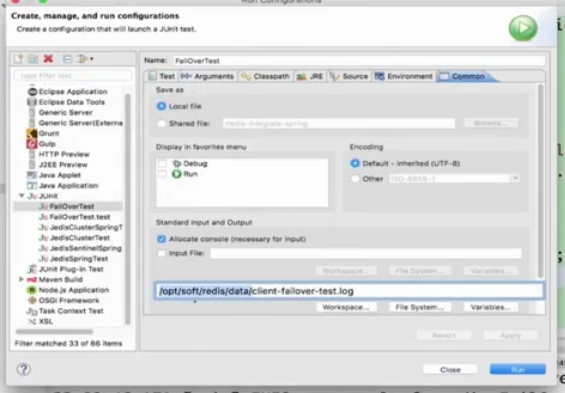Collapse the JUnit tree node
565x393 pixels.
tap(21, 196)
